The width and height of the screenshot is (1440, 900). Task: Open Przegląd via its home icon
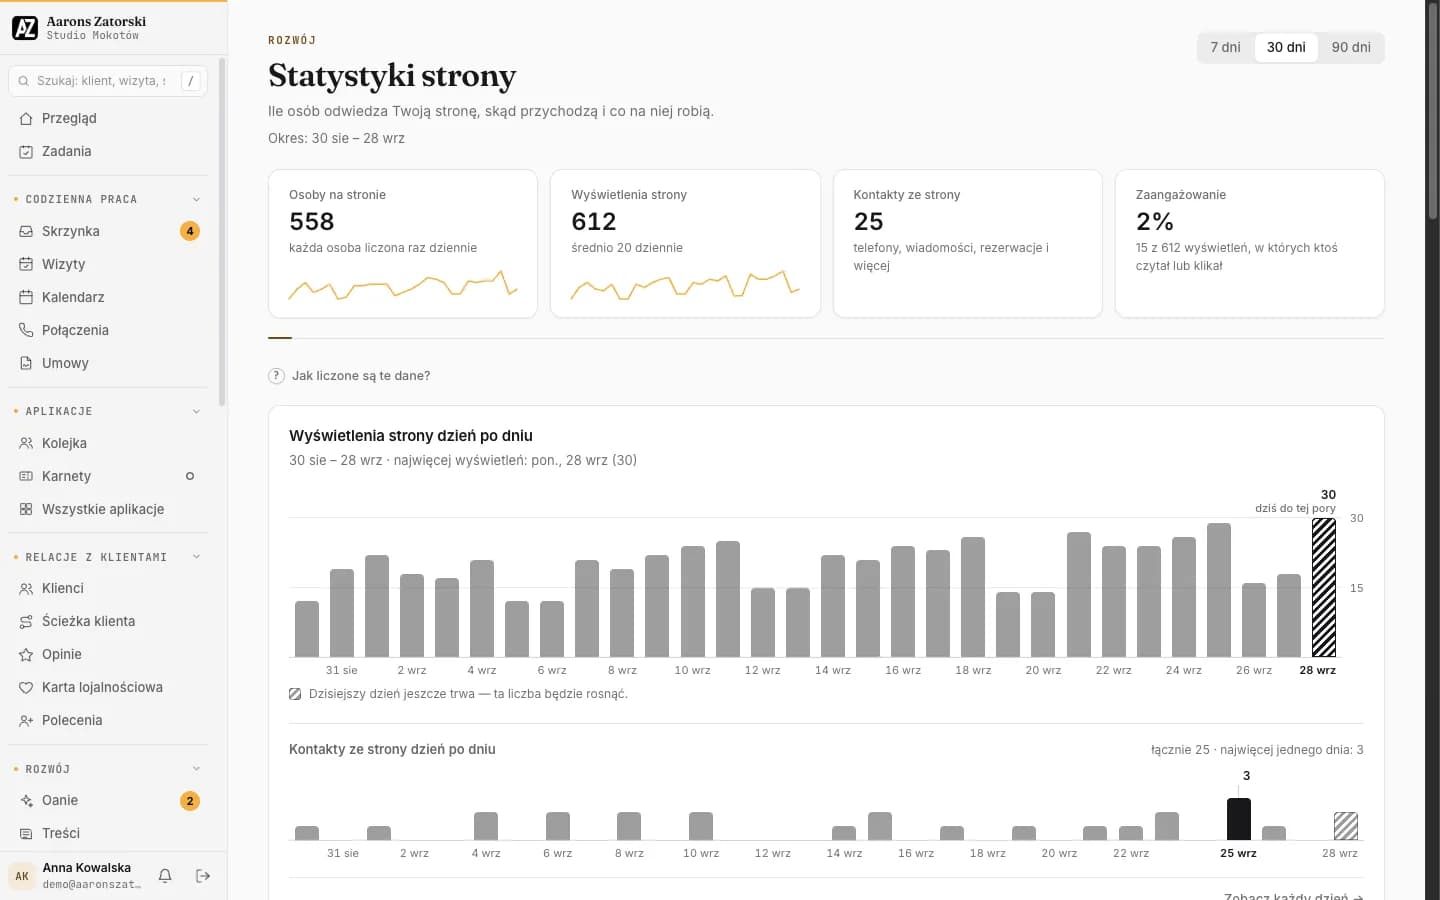click(26, 118)
